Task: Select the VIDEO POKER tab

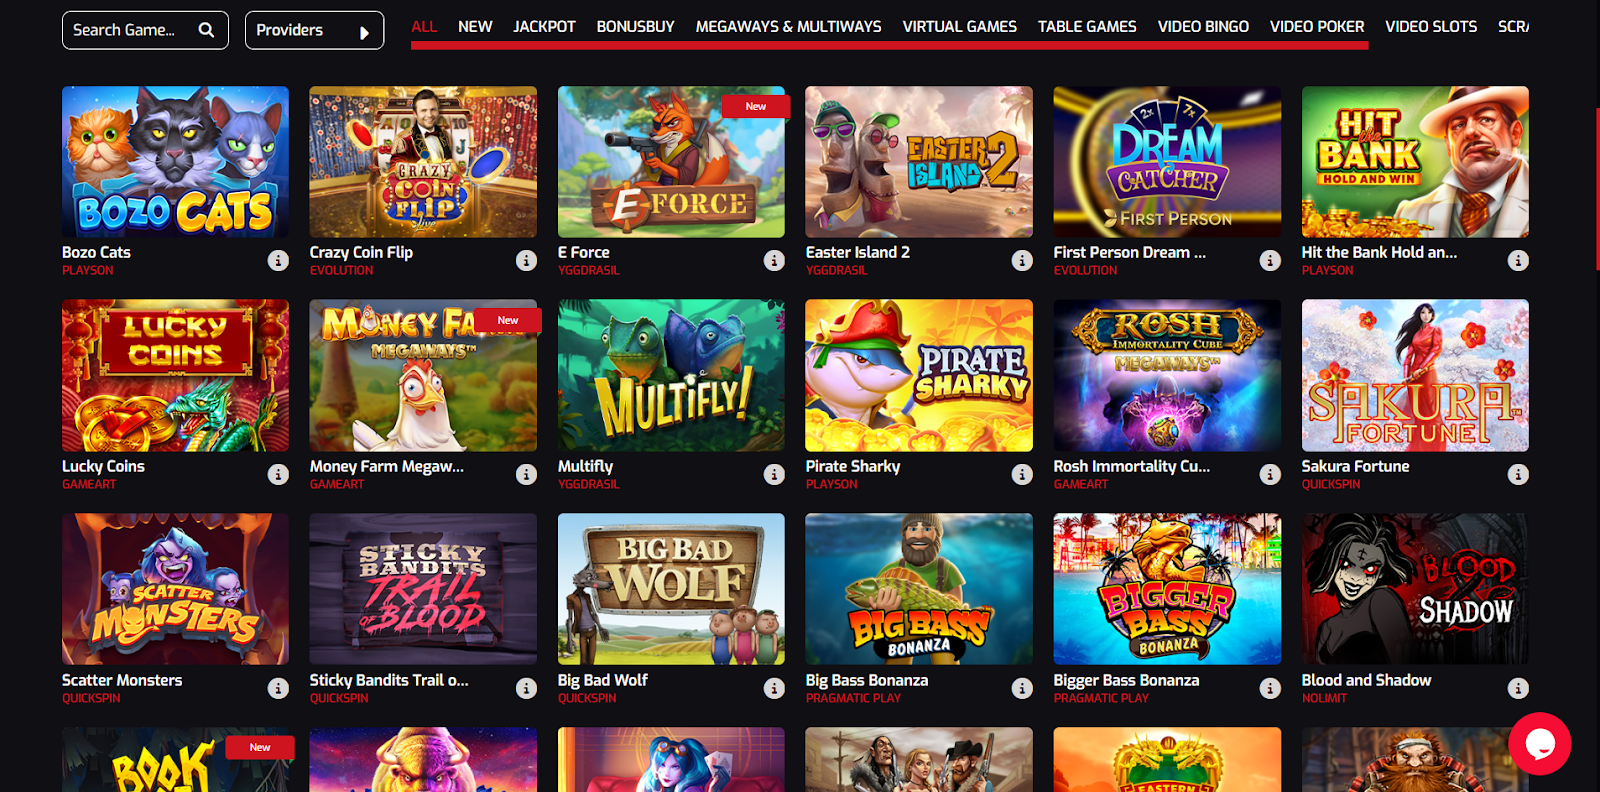Action: coord(1317,27)
